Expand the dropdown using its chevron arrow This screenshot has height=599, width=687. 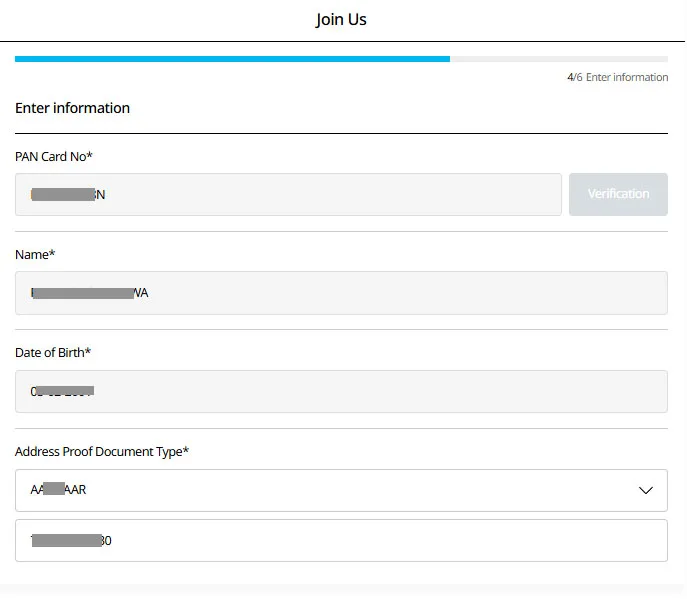pos(646,490)
